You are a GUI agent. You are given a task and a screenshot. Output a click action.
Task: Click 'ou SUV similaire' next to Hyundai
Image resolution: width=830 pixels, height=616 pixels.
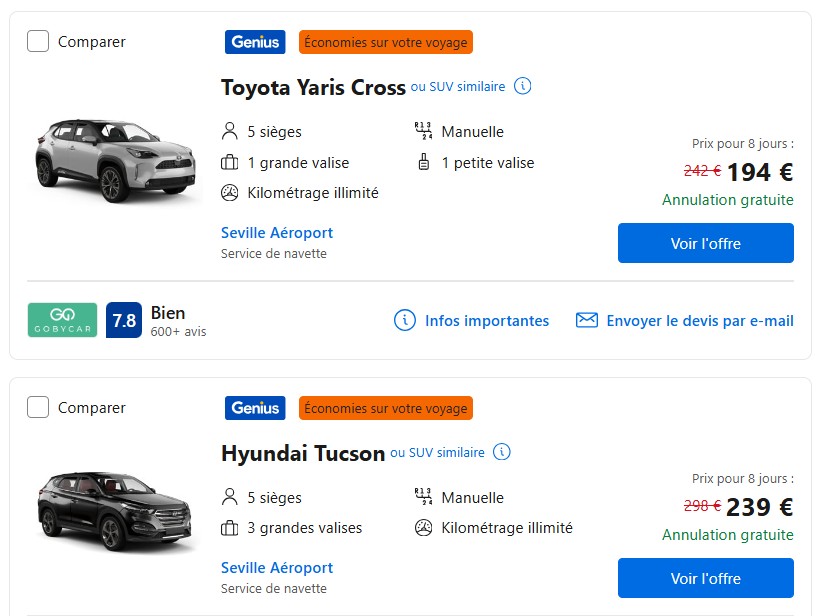tap(437, 453)
